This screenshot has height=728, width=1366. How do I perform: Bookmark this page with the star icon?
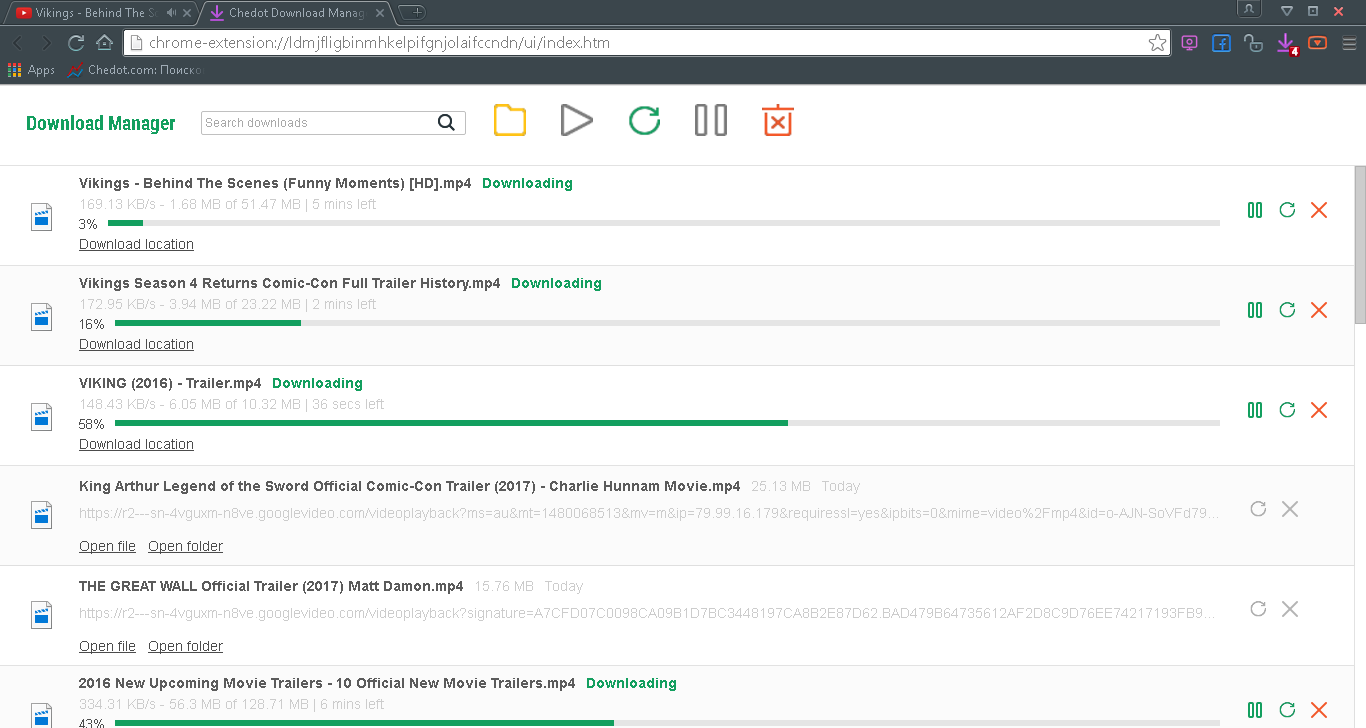1157,43
